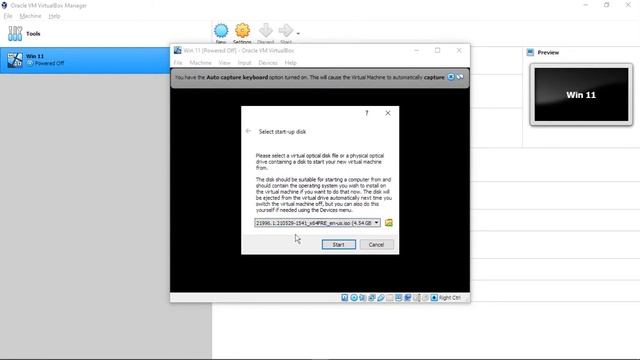Click the Preview panel header icon

coord(530,52)
